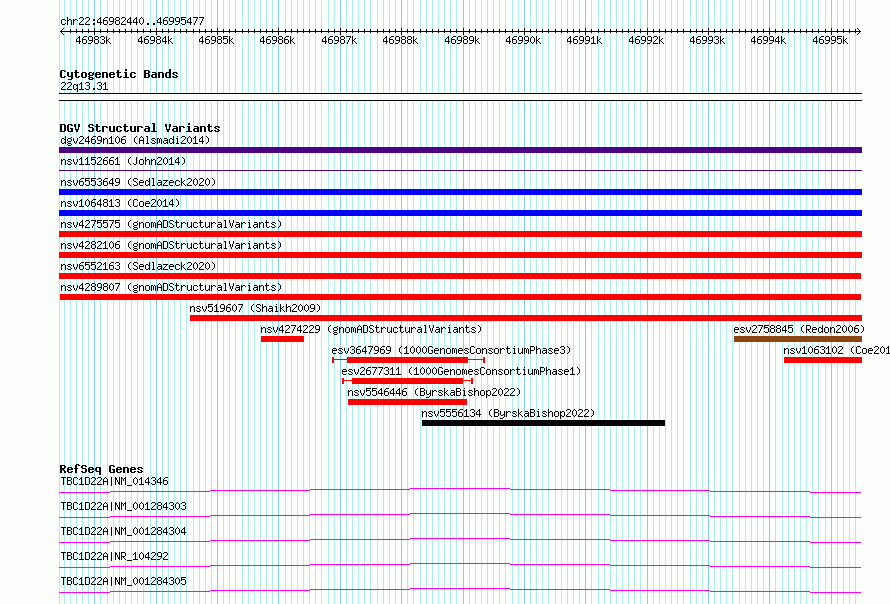Open nsv1152661 (John2014) variant label
The width and height of the screenshot is (890, 604).
[123, 161]
